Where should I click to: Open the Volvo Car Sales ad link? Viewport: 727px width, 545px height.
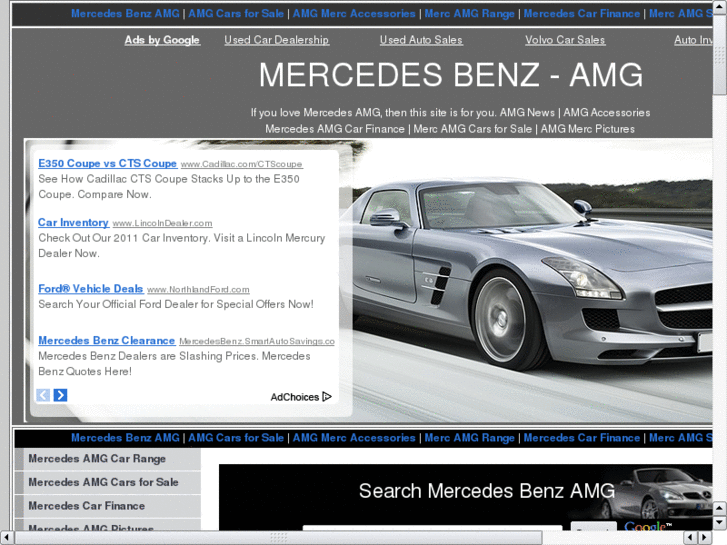click(565, 40)
